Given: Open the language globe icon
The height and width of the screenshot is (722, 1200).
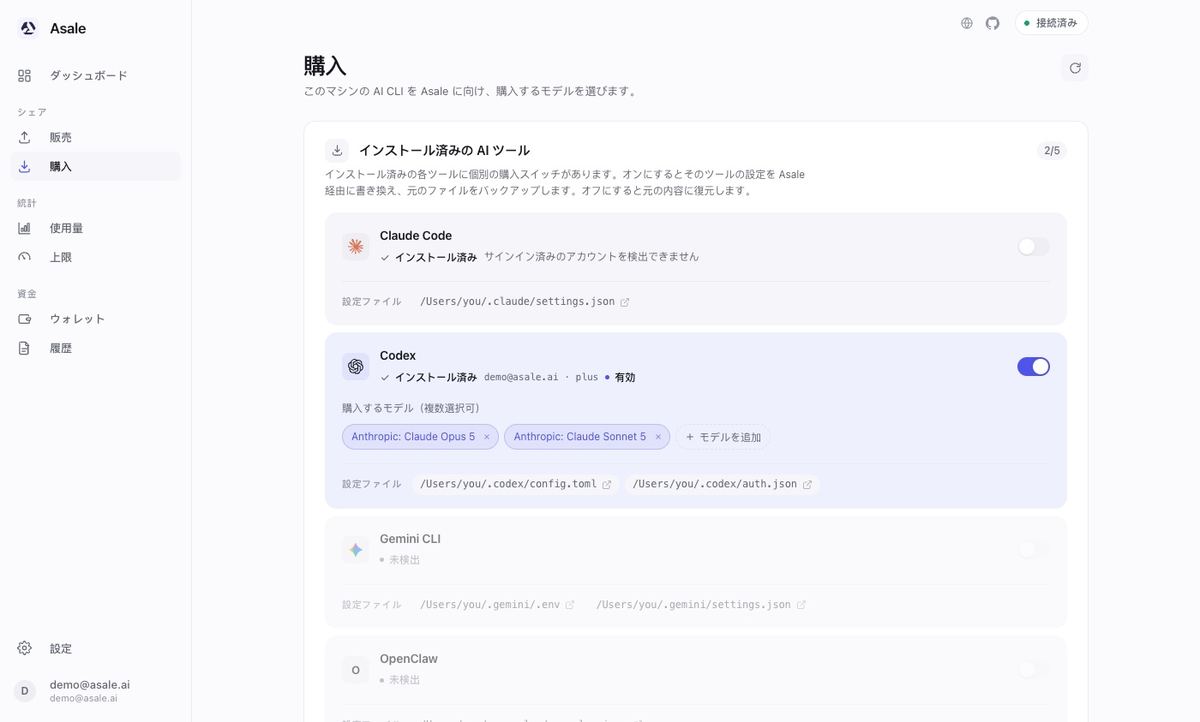Looking at the screenshot, I should [x=967, y=23].
